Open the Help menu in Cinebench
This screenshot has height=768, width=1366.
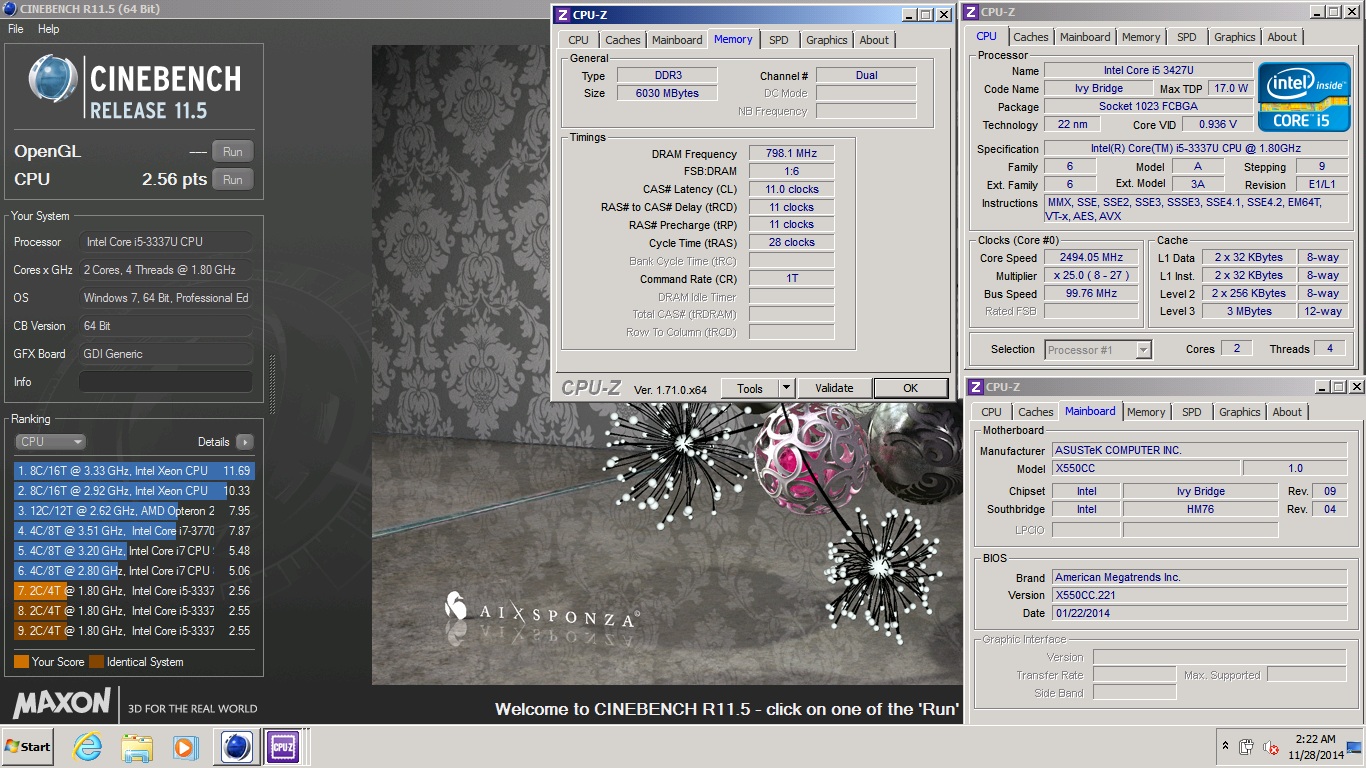click(x=49, y=29)
